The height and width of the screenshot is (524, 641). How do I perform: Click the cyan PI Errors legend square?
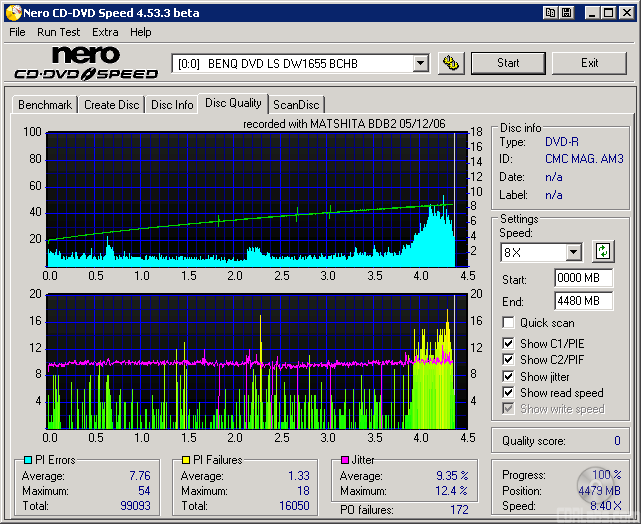point(27,461)
